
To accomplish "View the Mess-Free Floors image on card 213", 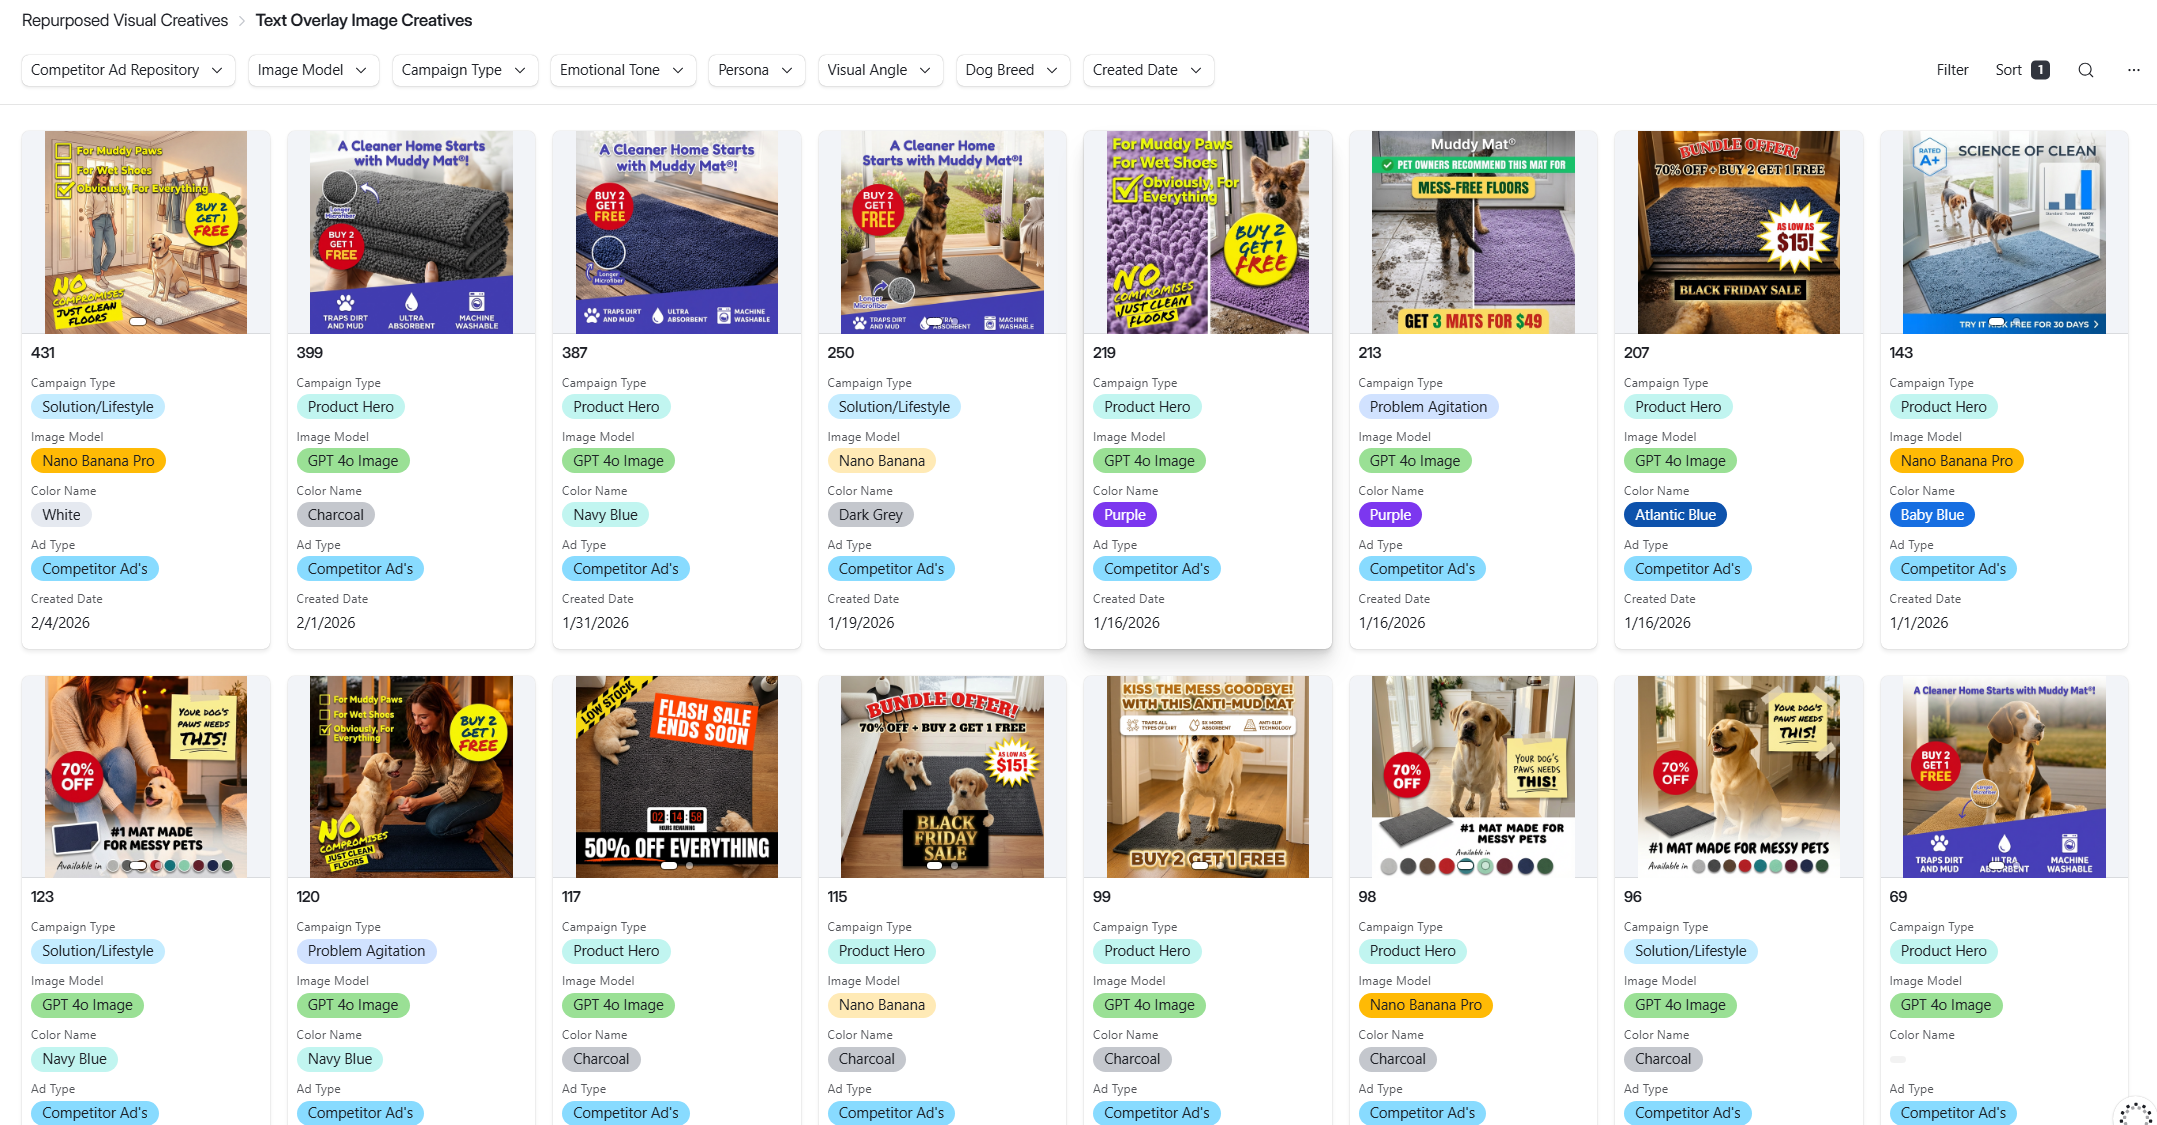I will tap(1473, 232).
